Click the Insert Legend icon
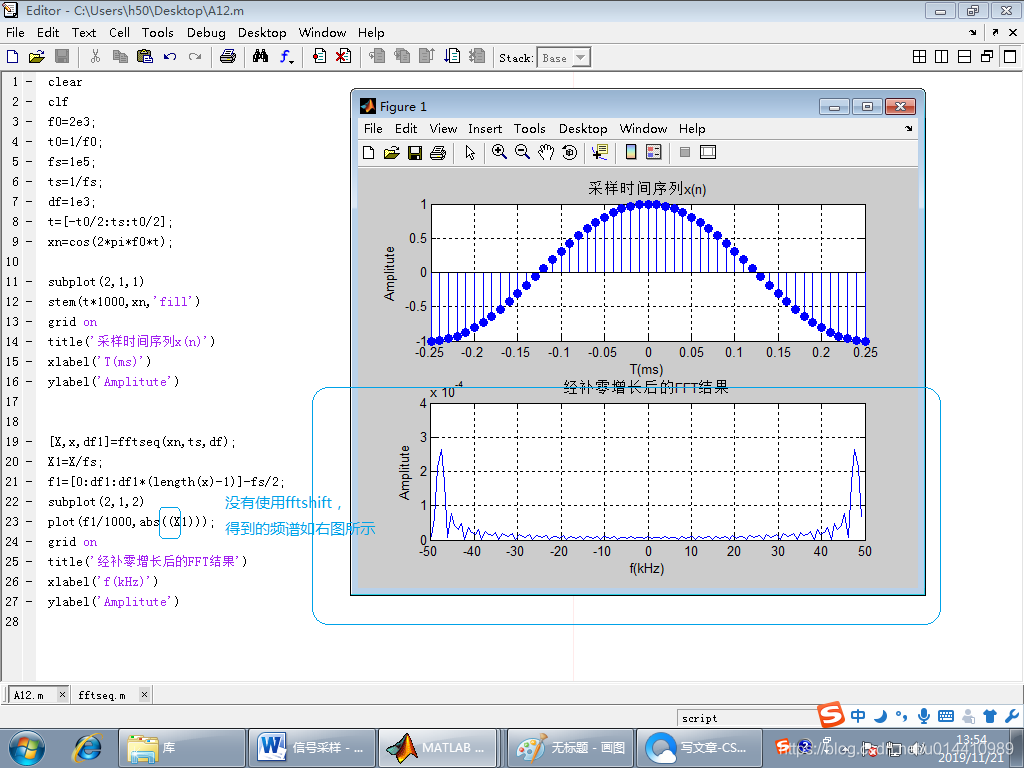 click(654, 152)
